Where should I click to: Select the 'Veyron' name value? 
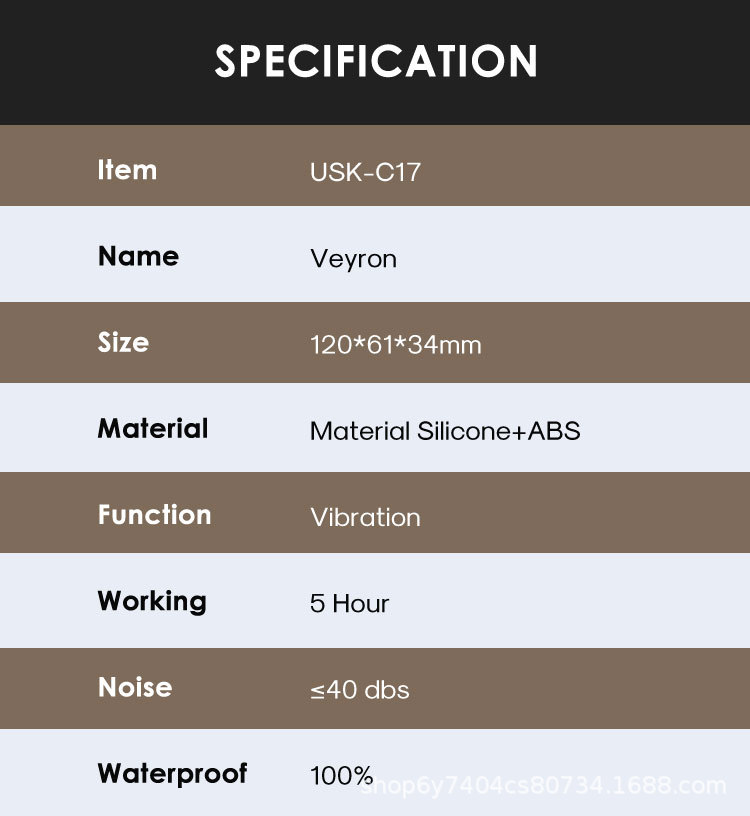point(353,259)
